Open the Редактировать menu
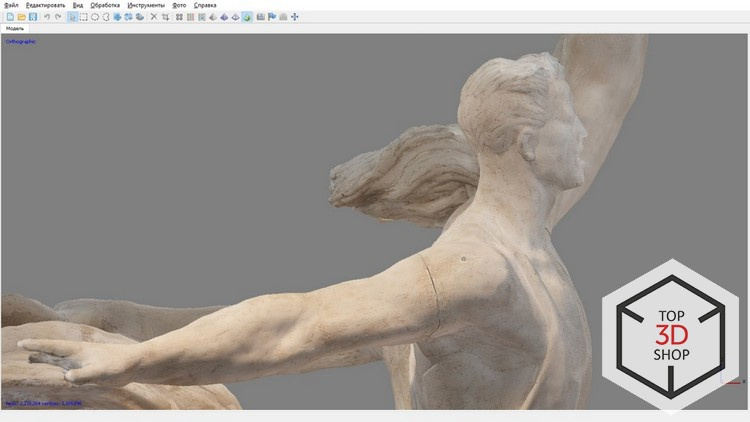The width and height of the screenshot is (750, 422). [x=45, y=5]
